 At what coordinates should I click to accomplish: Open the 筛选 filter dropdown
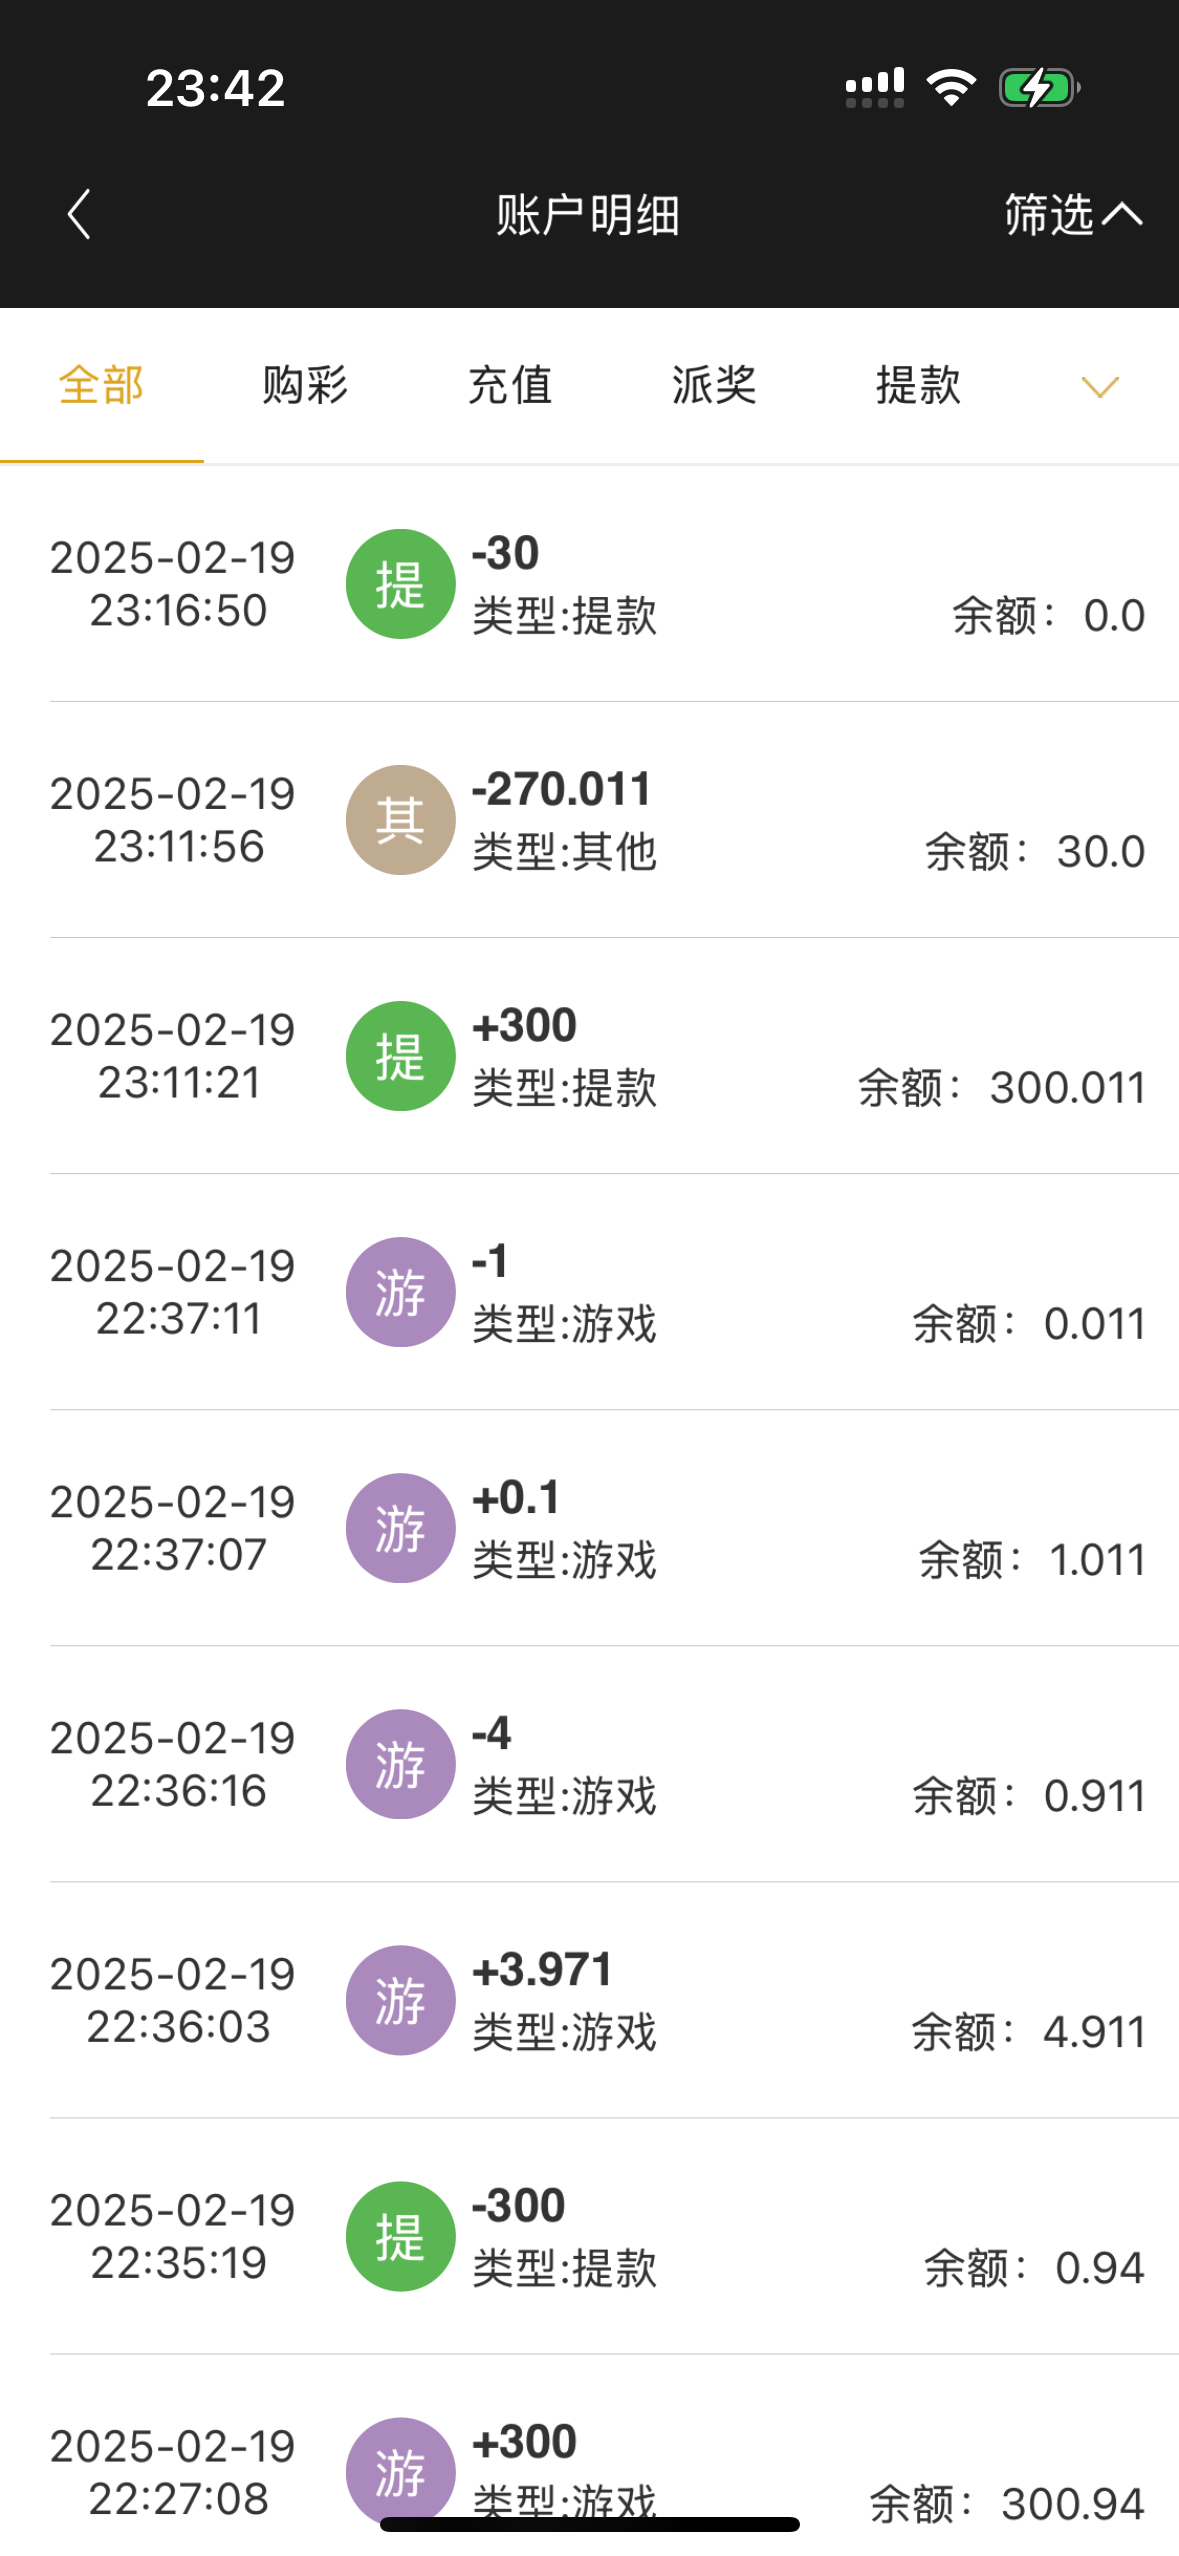click(1071, 214)
